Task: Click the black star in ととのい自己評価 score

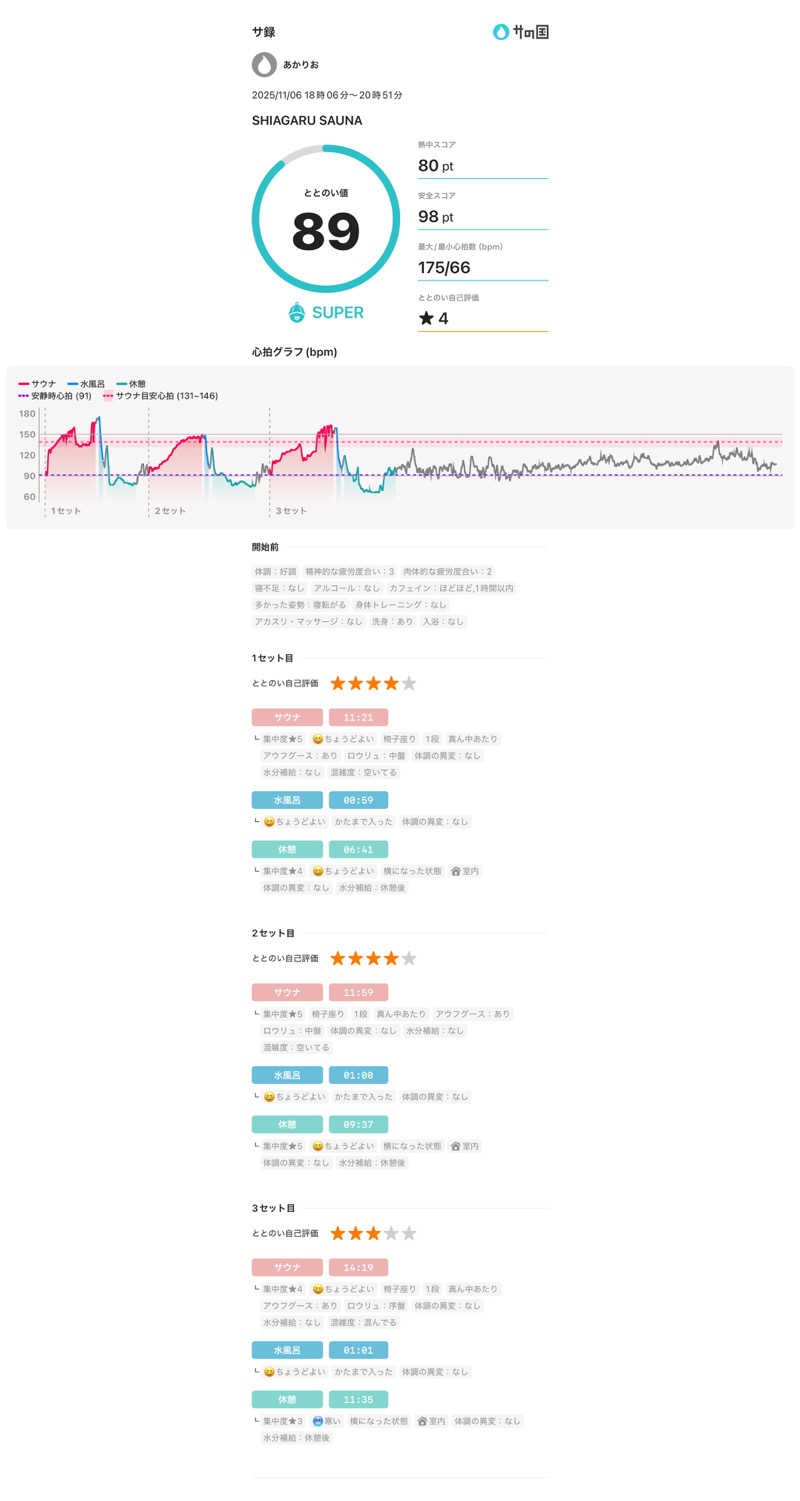Action: pos(426,319)
